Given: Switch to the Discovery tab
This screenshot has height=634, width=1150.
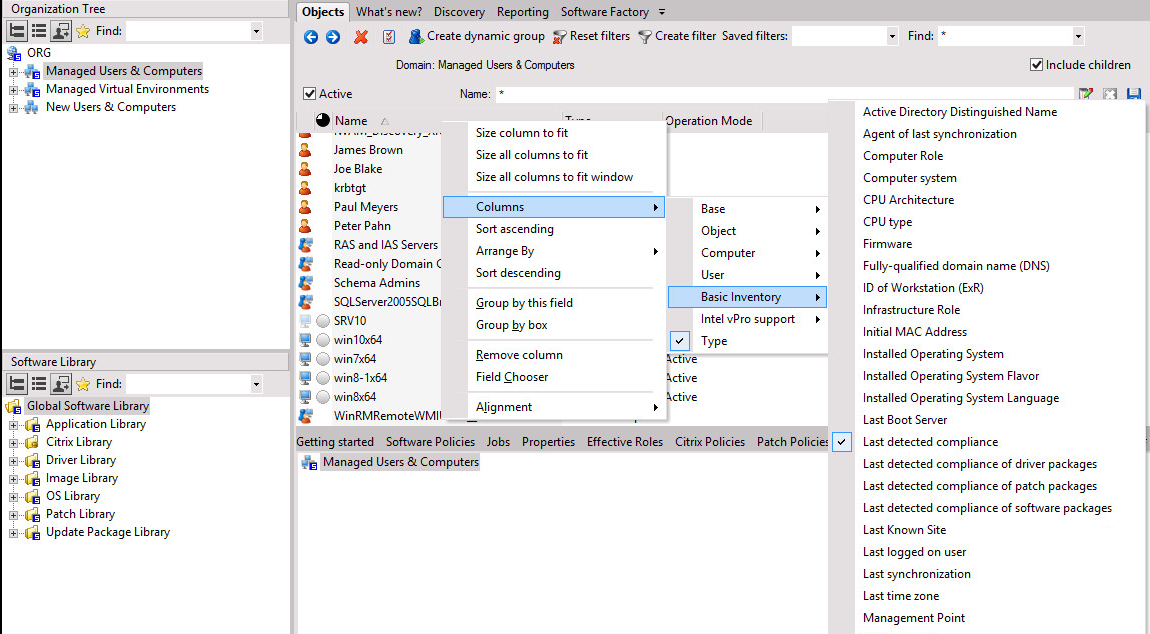Looking at the screenshot, I should 460,12.
